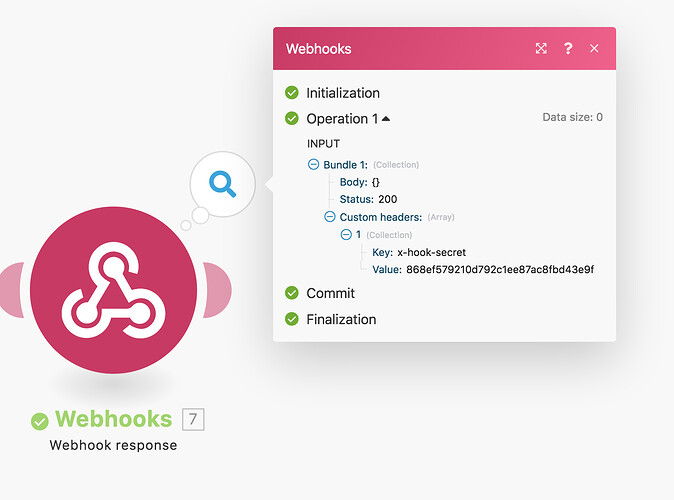Click the module order number 7 box

pyautogui.click(x=193, y=419)
